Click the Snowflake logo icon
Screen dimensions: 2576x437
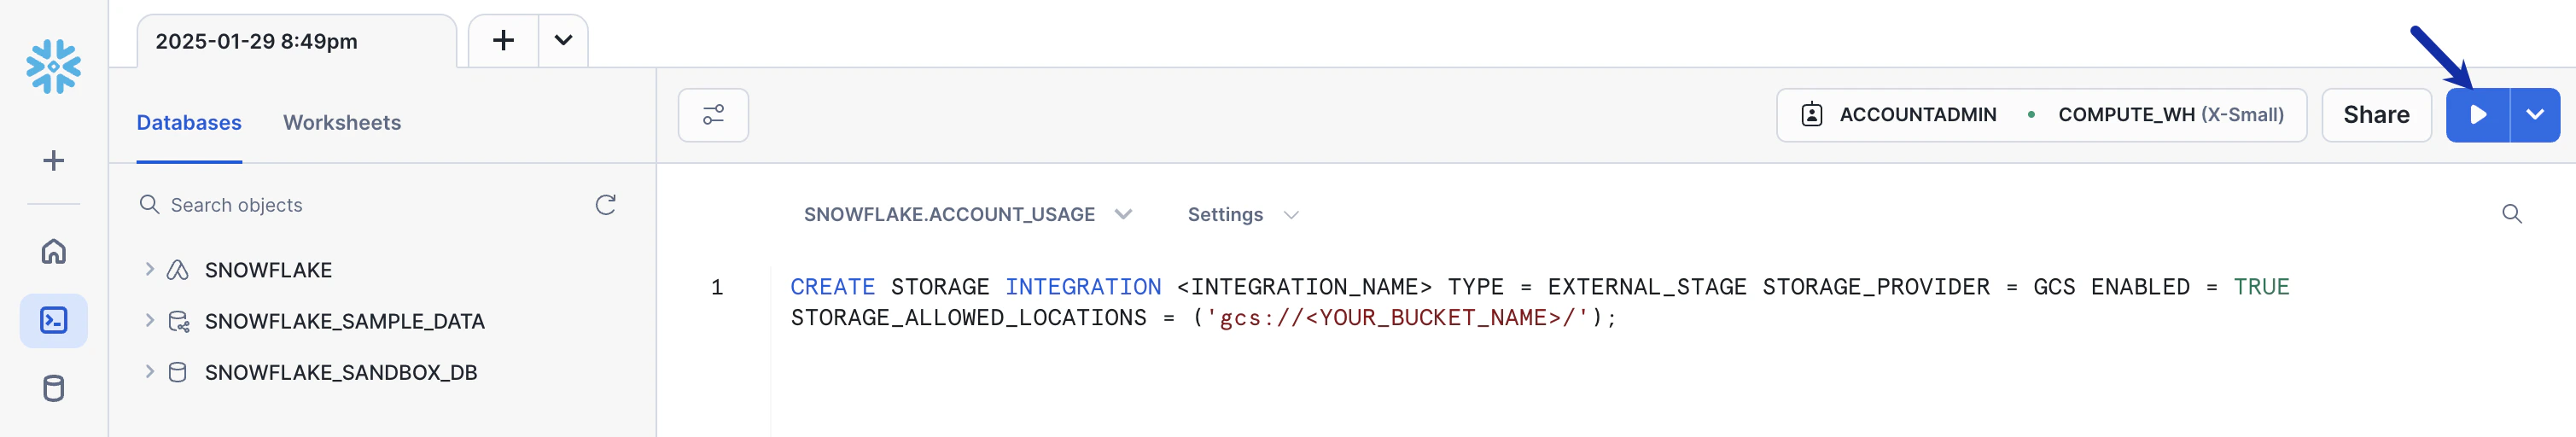[53, 66]
